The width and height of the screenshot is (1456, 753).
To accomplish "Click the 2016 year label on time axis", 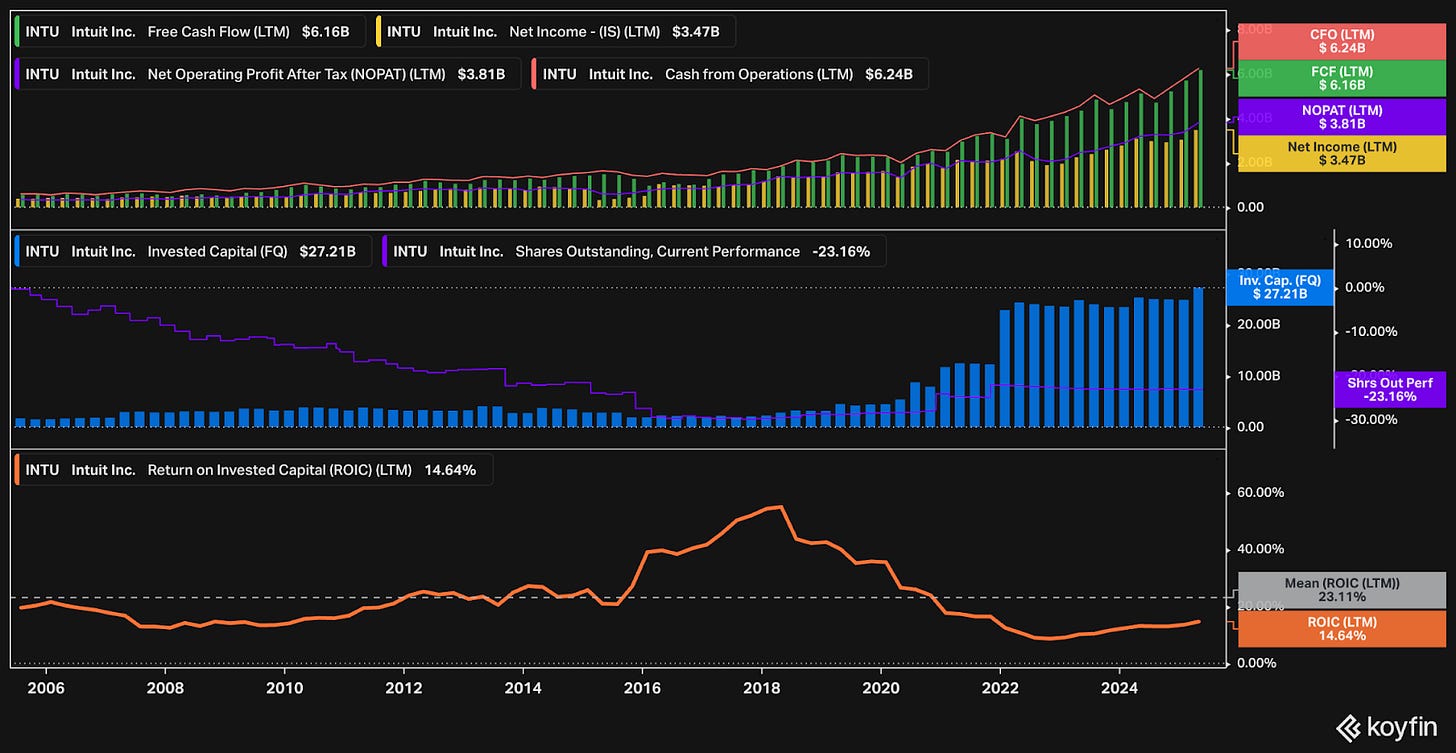I will point(642,688).
